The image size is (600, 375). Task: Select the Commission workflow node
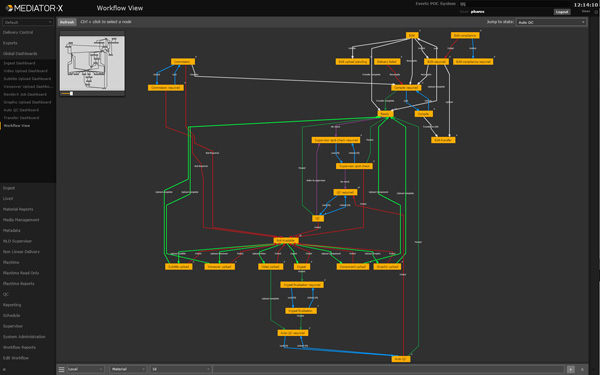(183, 62)
